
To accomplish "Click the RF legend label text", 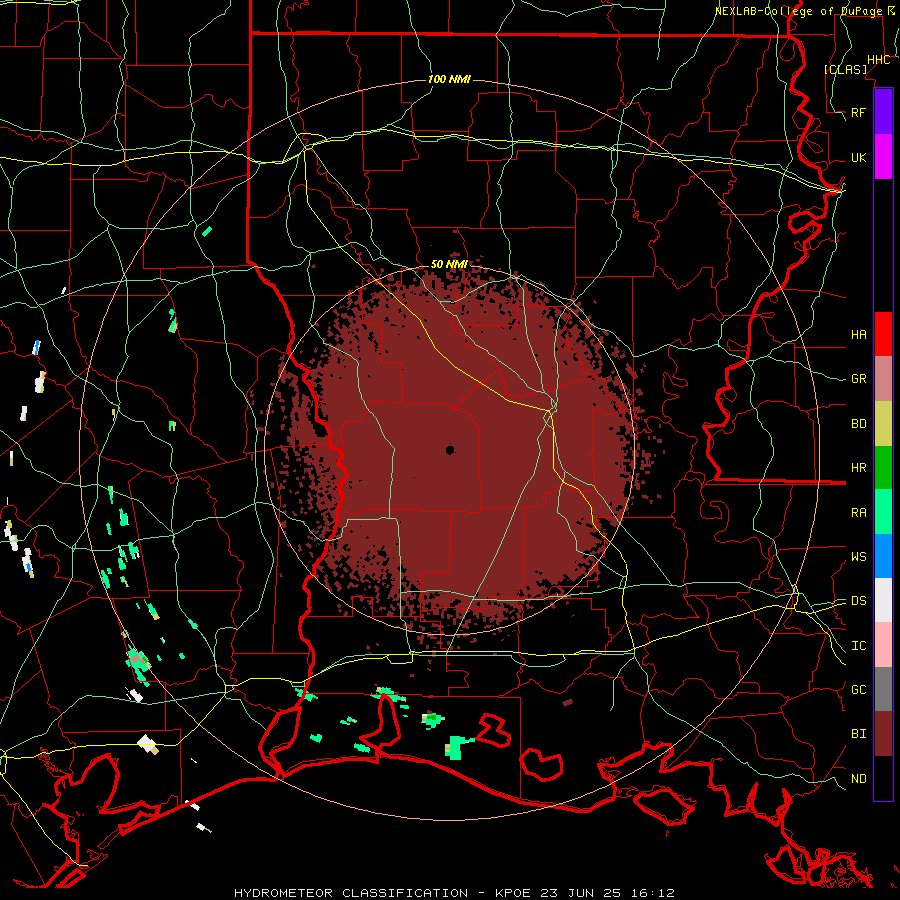I will click(x=859, y=113).
